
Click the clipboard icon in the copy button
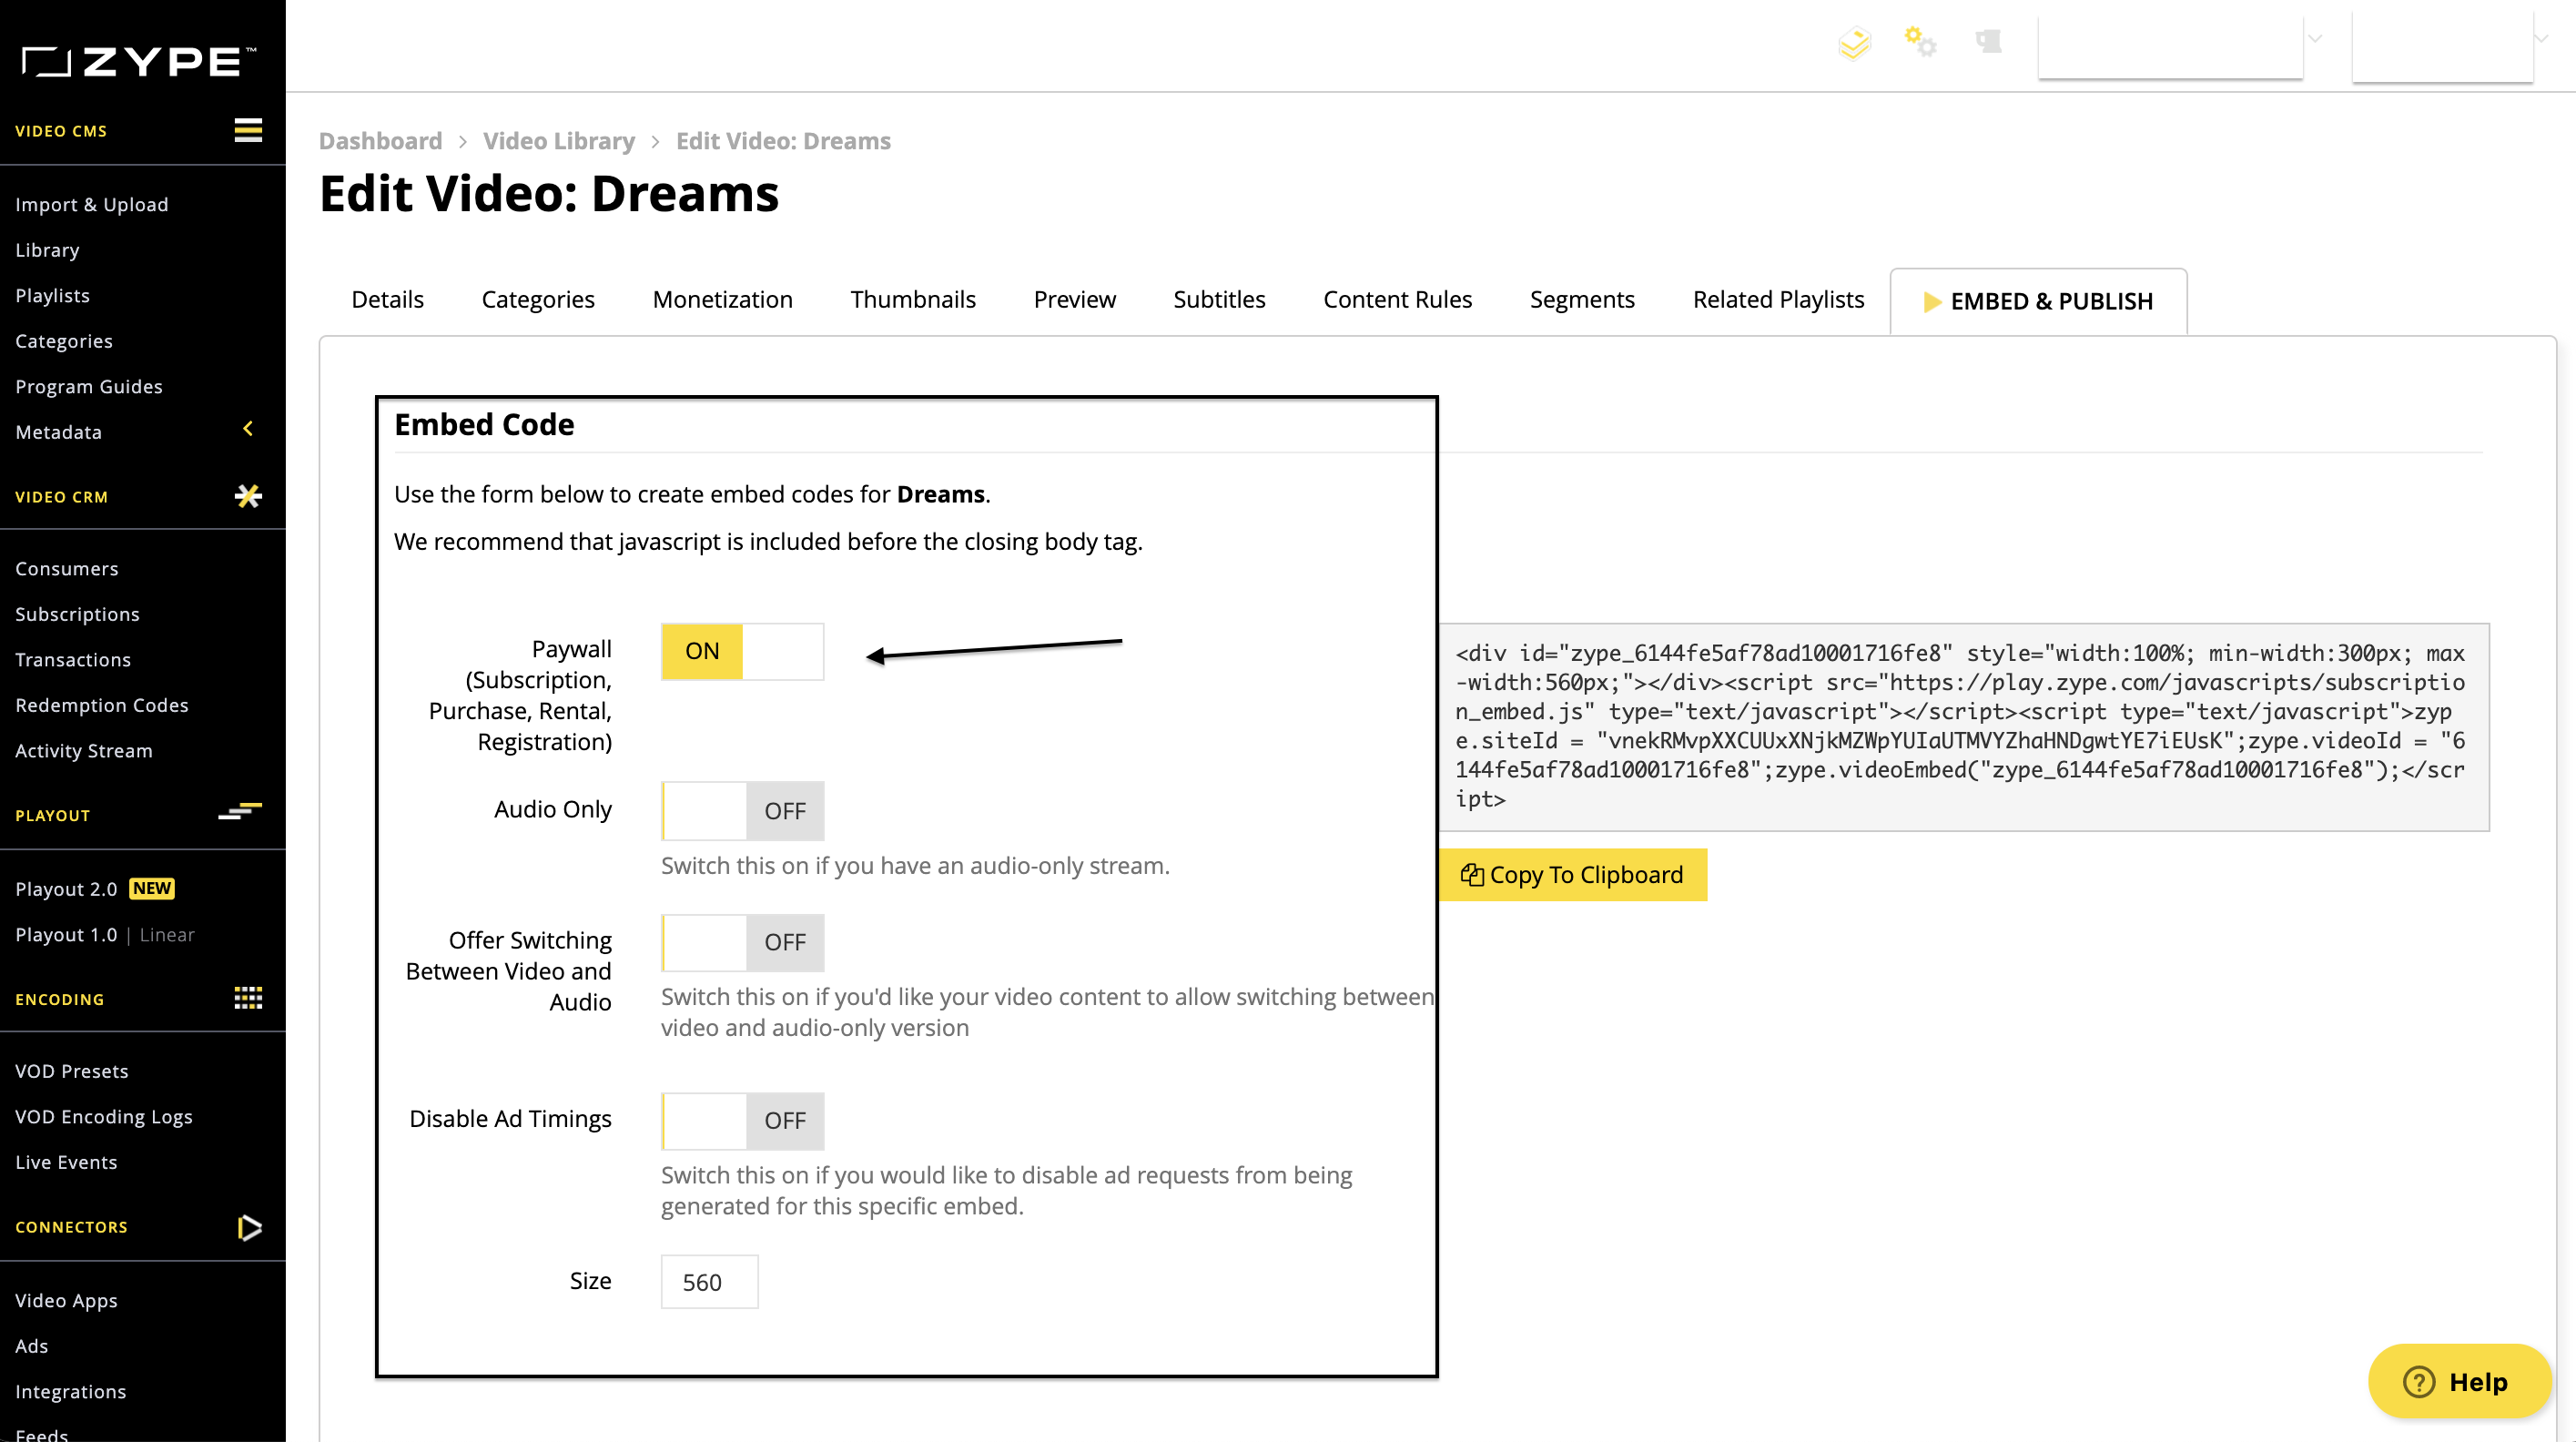(x=1472, y=875)
